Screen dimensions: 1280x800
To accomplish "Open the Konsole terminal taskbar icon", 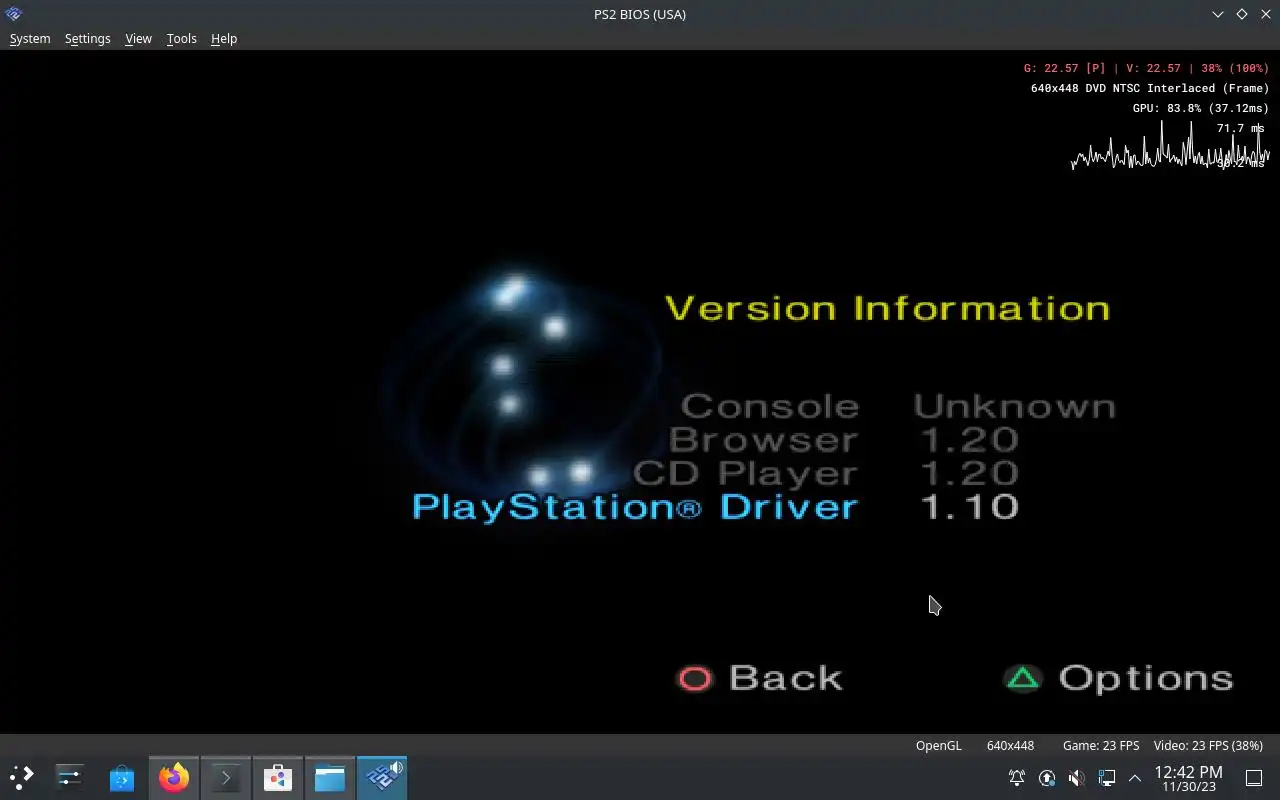I will (x=226, y=777).
